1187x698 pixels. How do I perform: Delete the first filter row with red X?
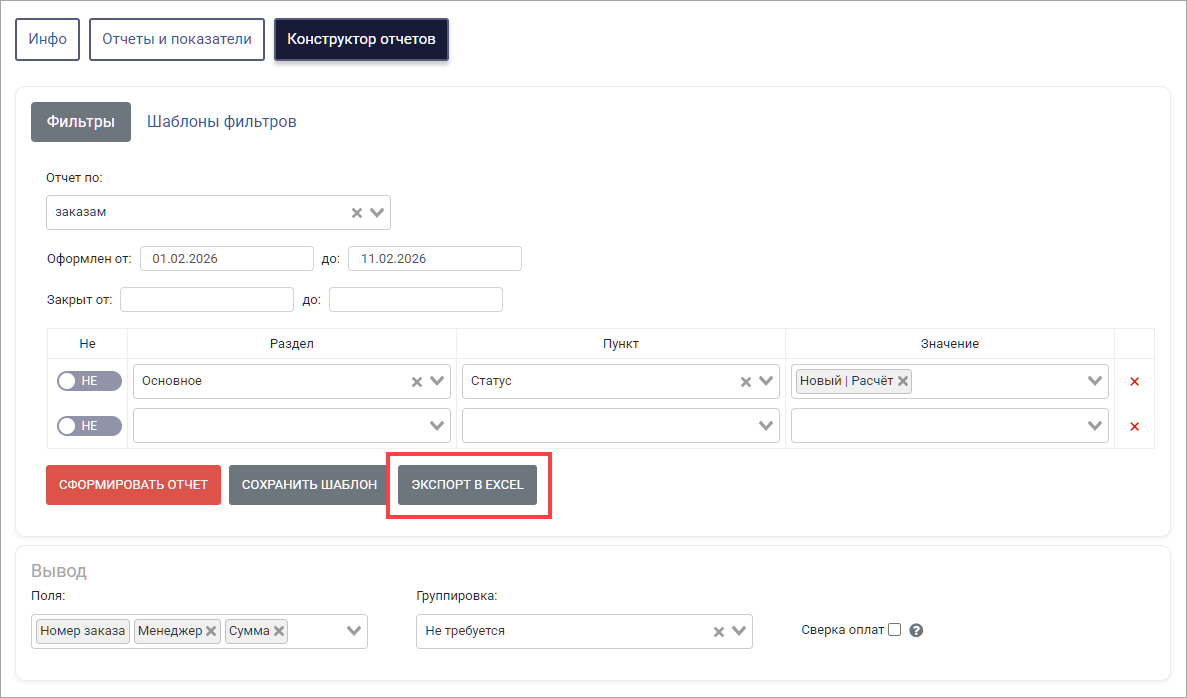click(1134, 381)
